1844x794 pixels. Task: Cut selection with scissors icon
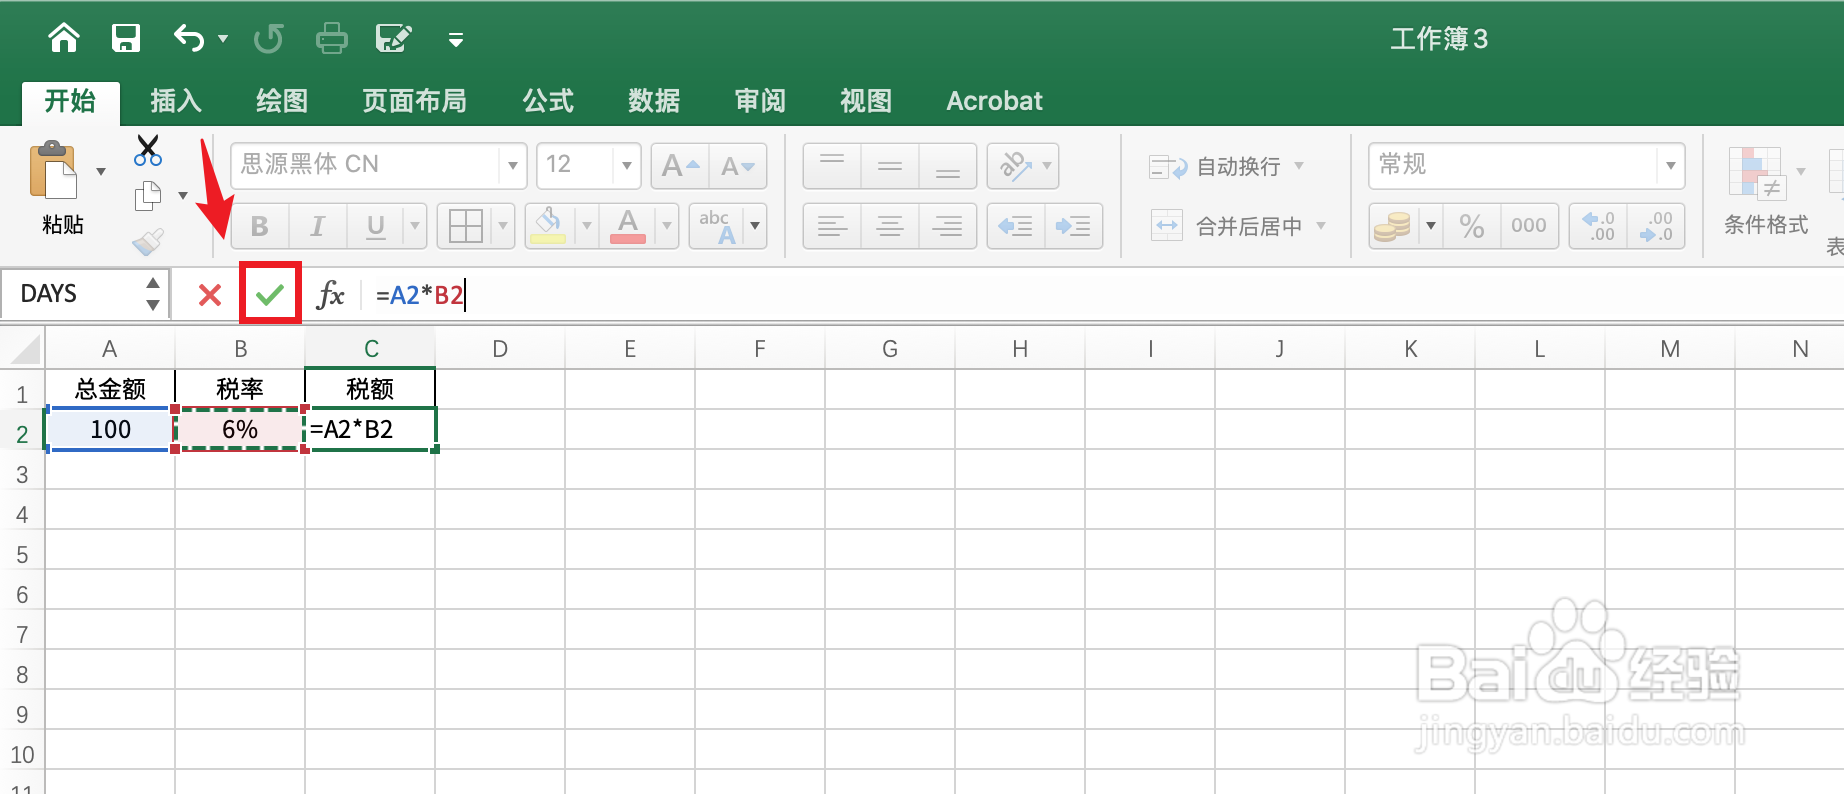(148, 151)
